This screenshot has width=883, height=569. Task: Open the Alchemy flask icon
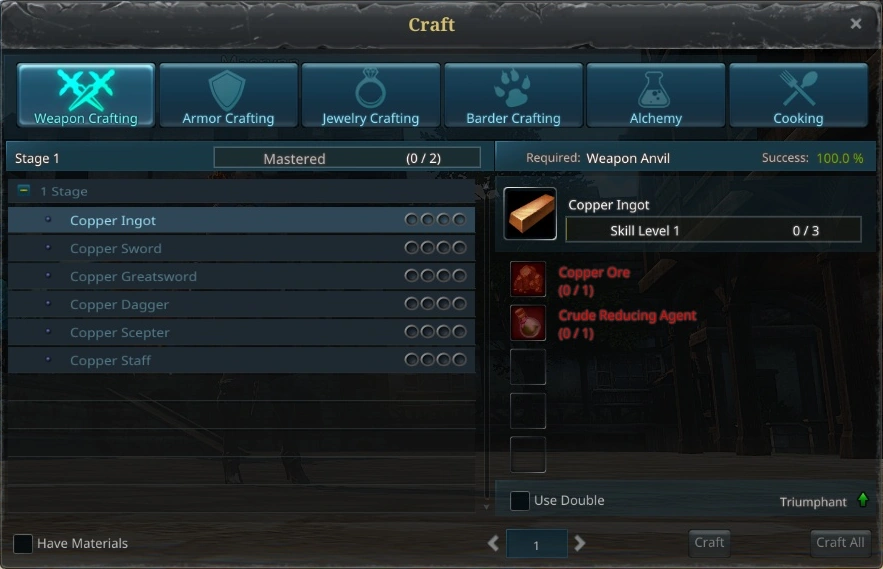[655, 89]
